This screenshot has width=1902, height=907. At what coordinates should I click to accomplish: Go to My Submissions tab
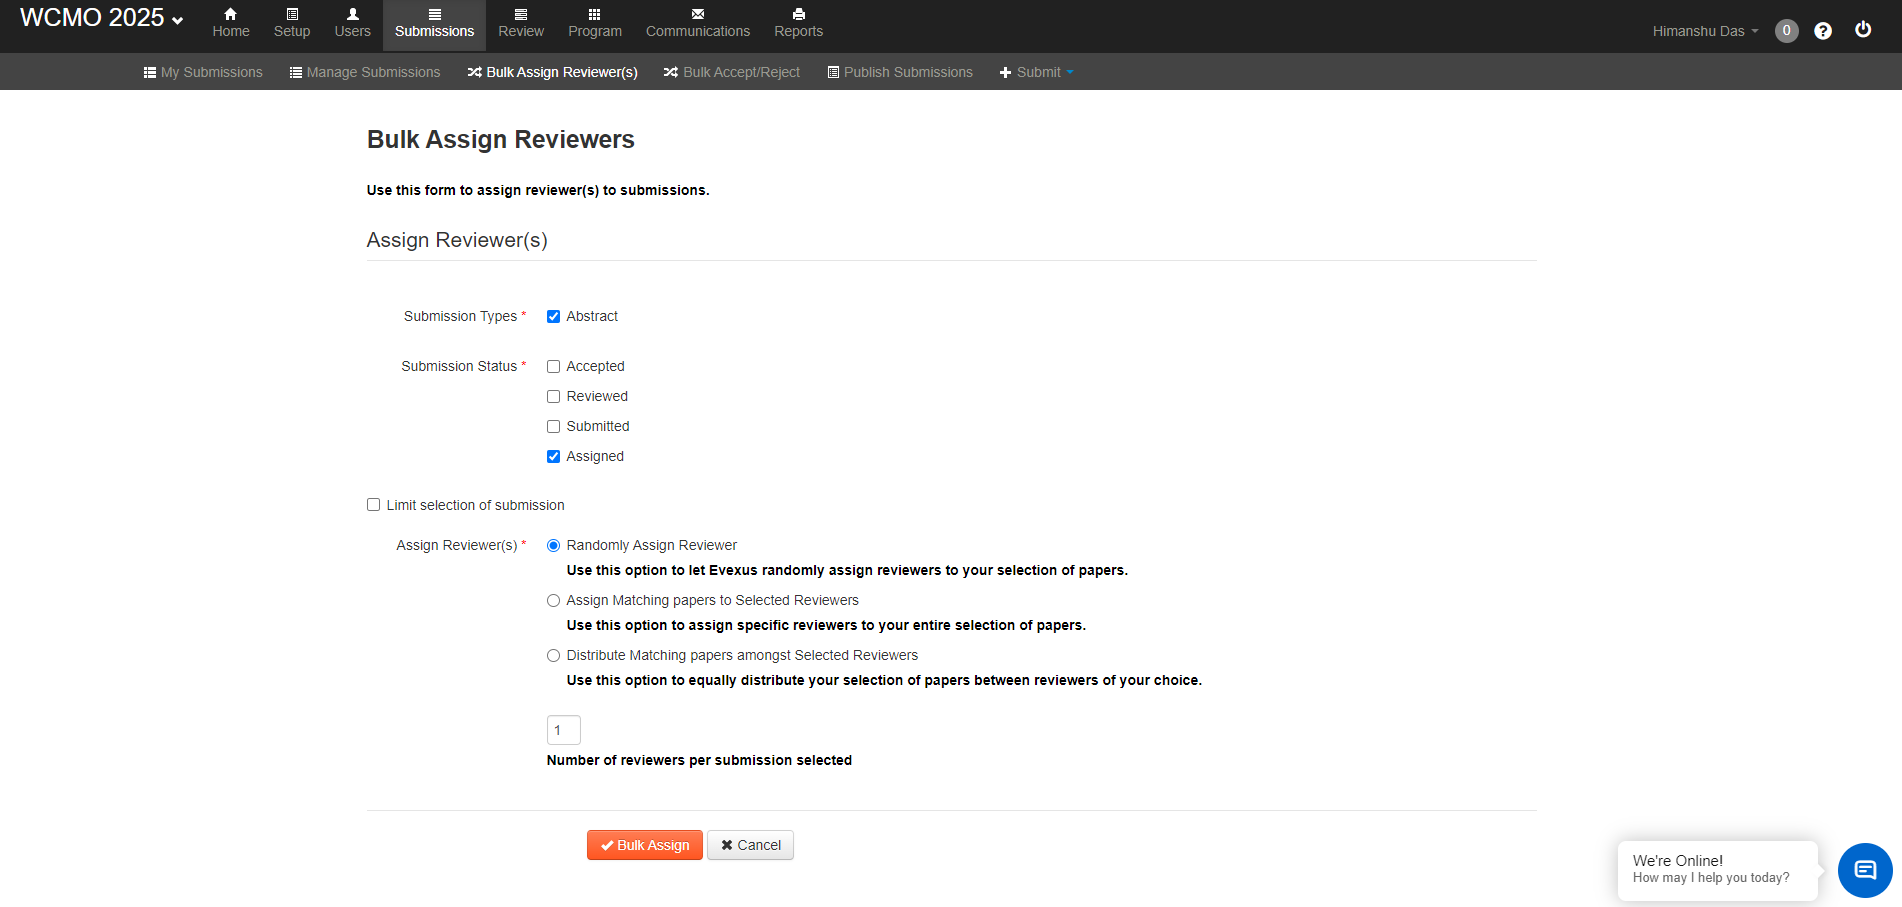point(203,72)
